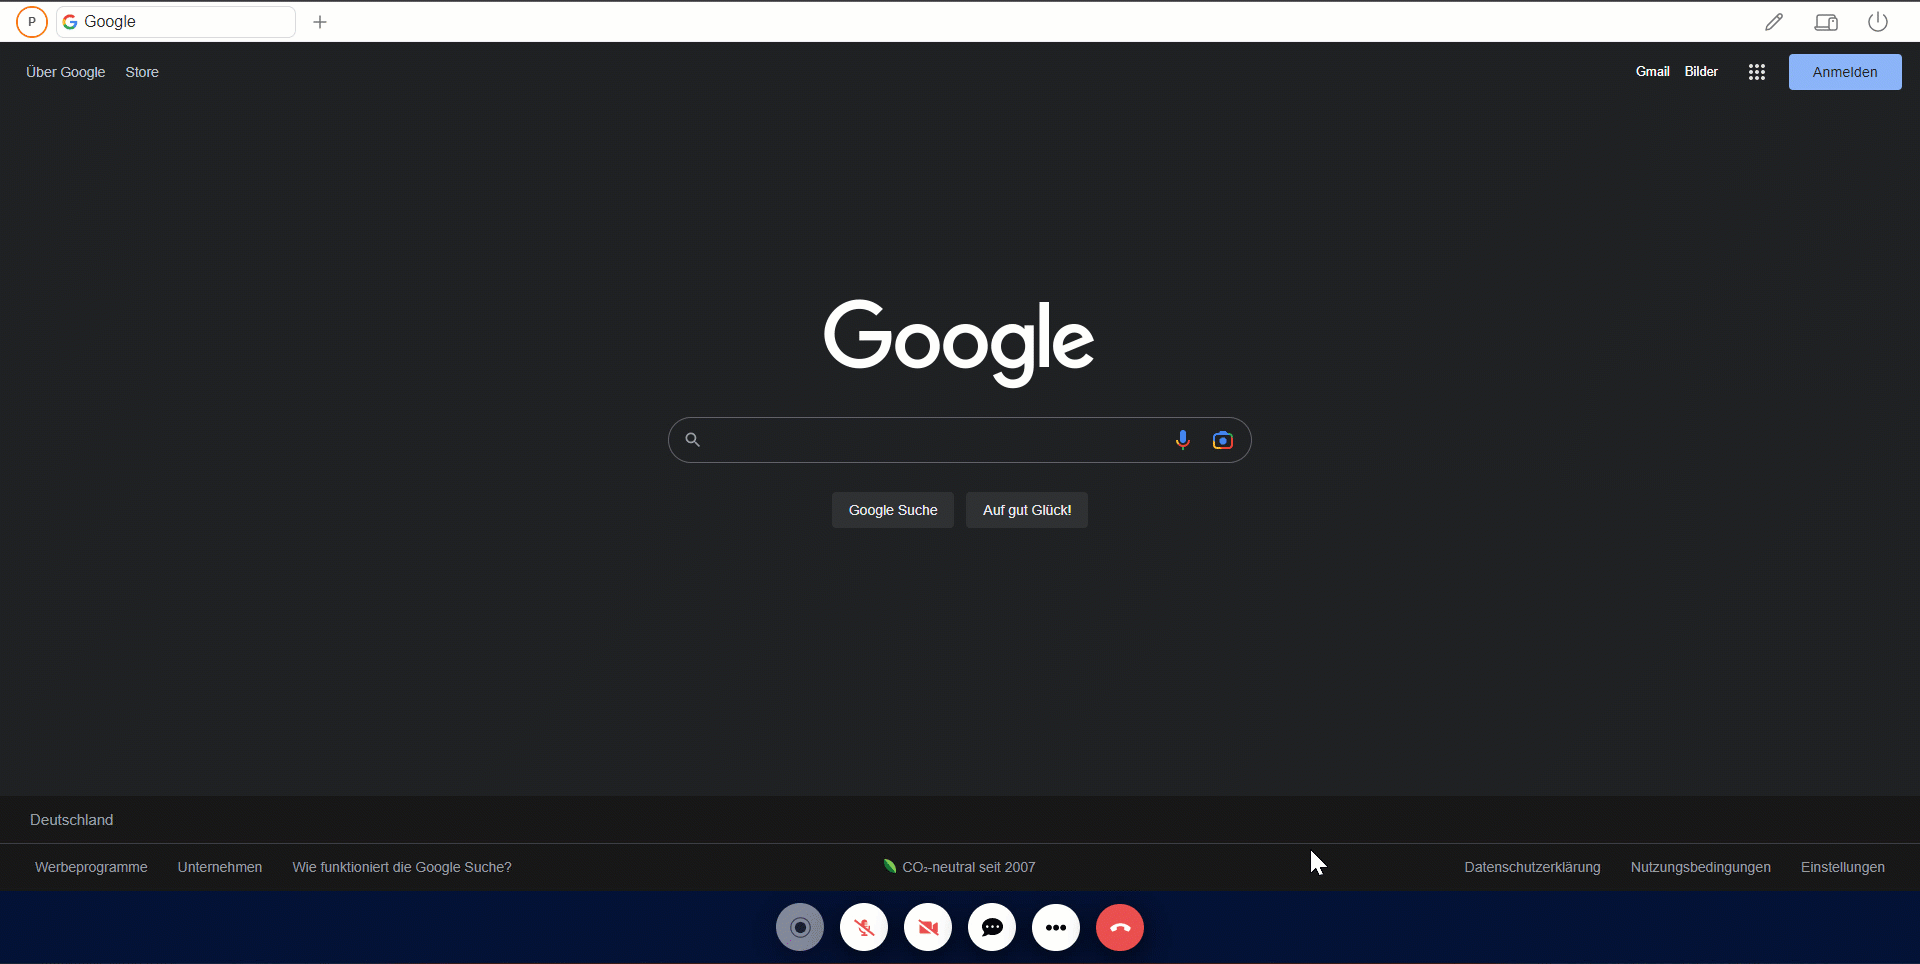The height and width of the screenshot is (964, 1920).
Task: Search by image with camera icon
Action: coord(1222,440)
